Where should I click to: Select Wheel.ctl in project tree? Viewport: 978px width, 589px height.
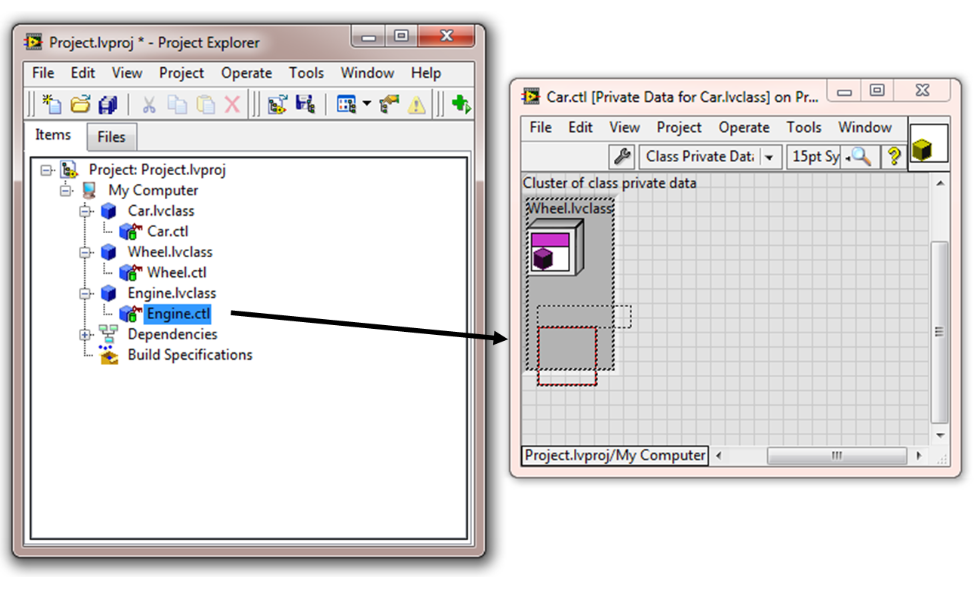tap(177, 273)
